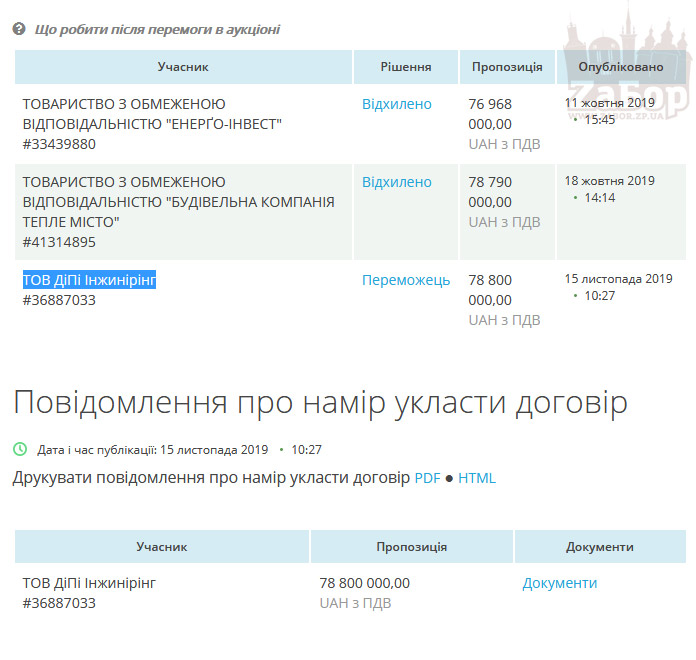This screenshot has width=696, height=660.
Task: Click the top table 'Пропозиція' column header
Action: [507, 67]
